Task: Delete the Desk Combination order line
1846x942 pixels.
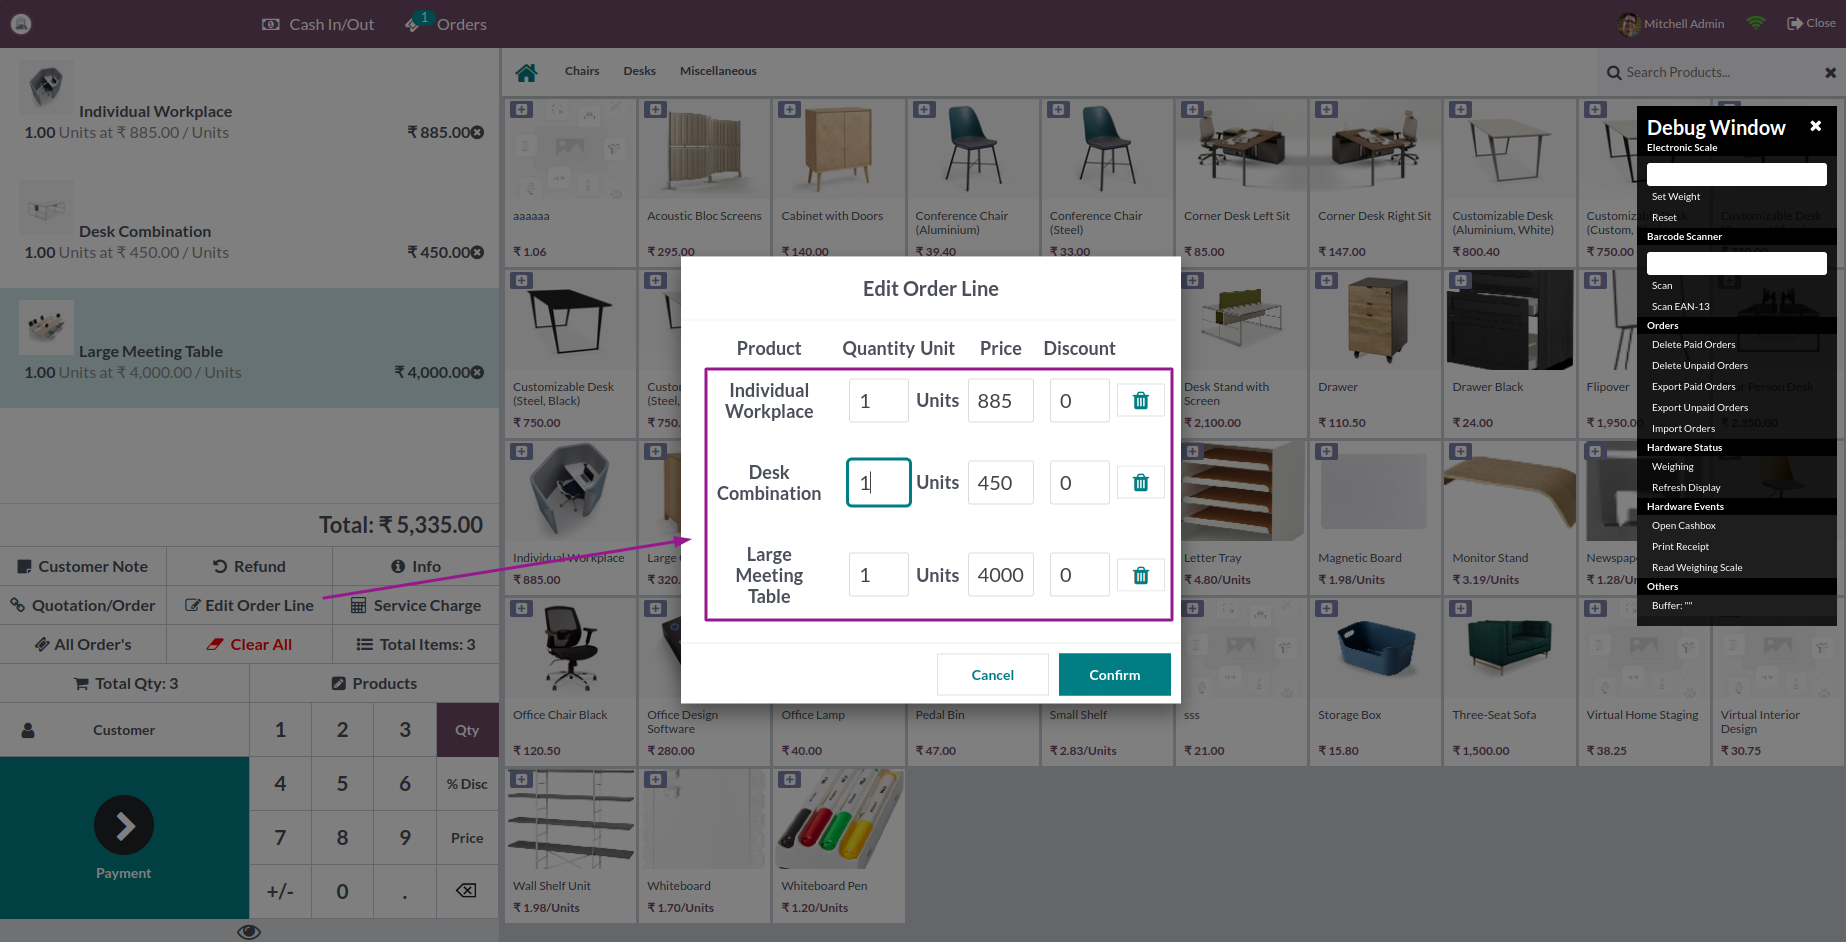Action: click(x=1140, y=482)
